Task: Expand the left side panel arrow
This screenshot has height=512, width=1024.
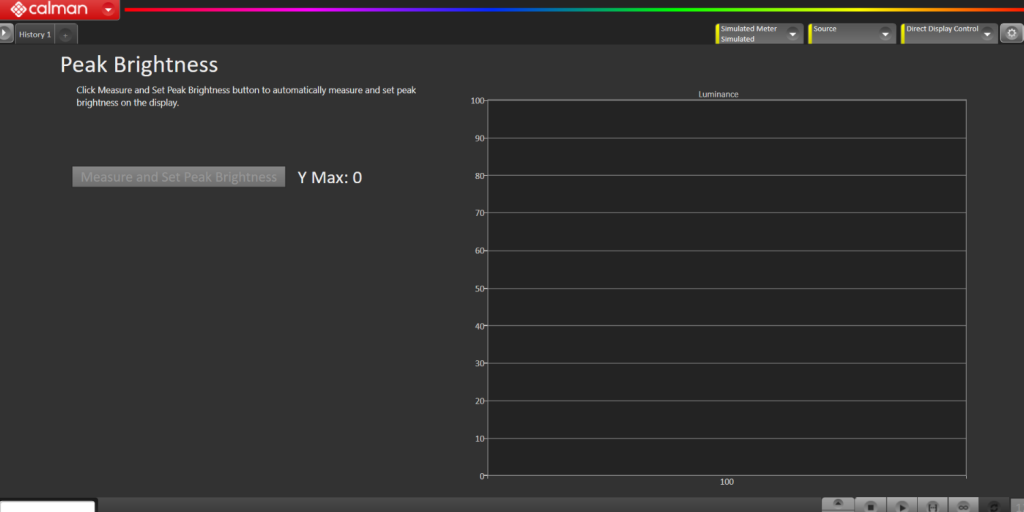Action: (x=6, y=33)
